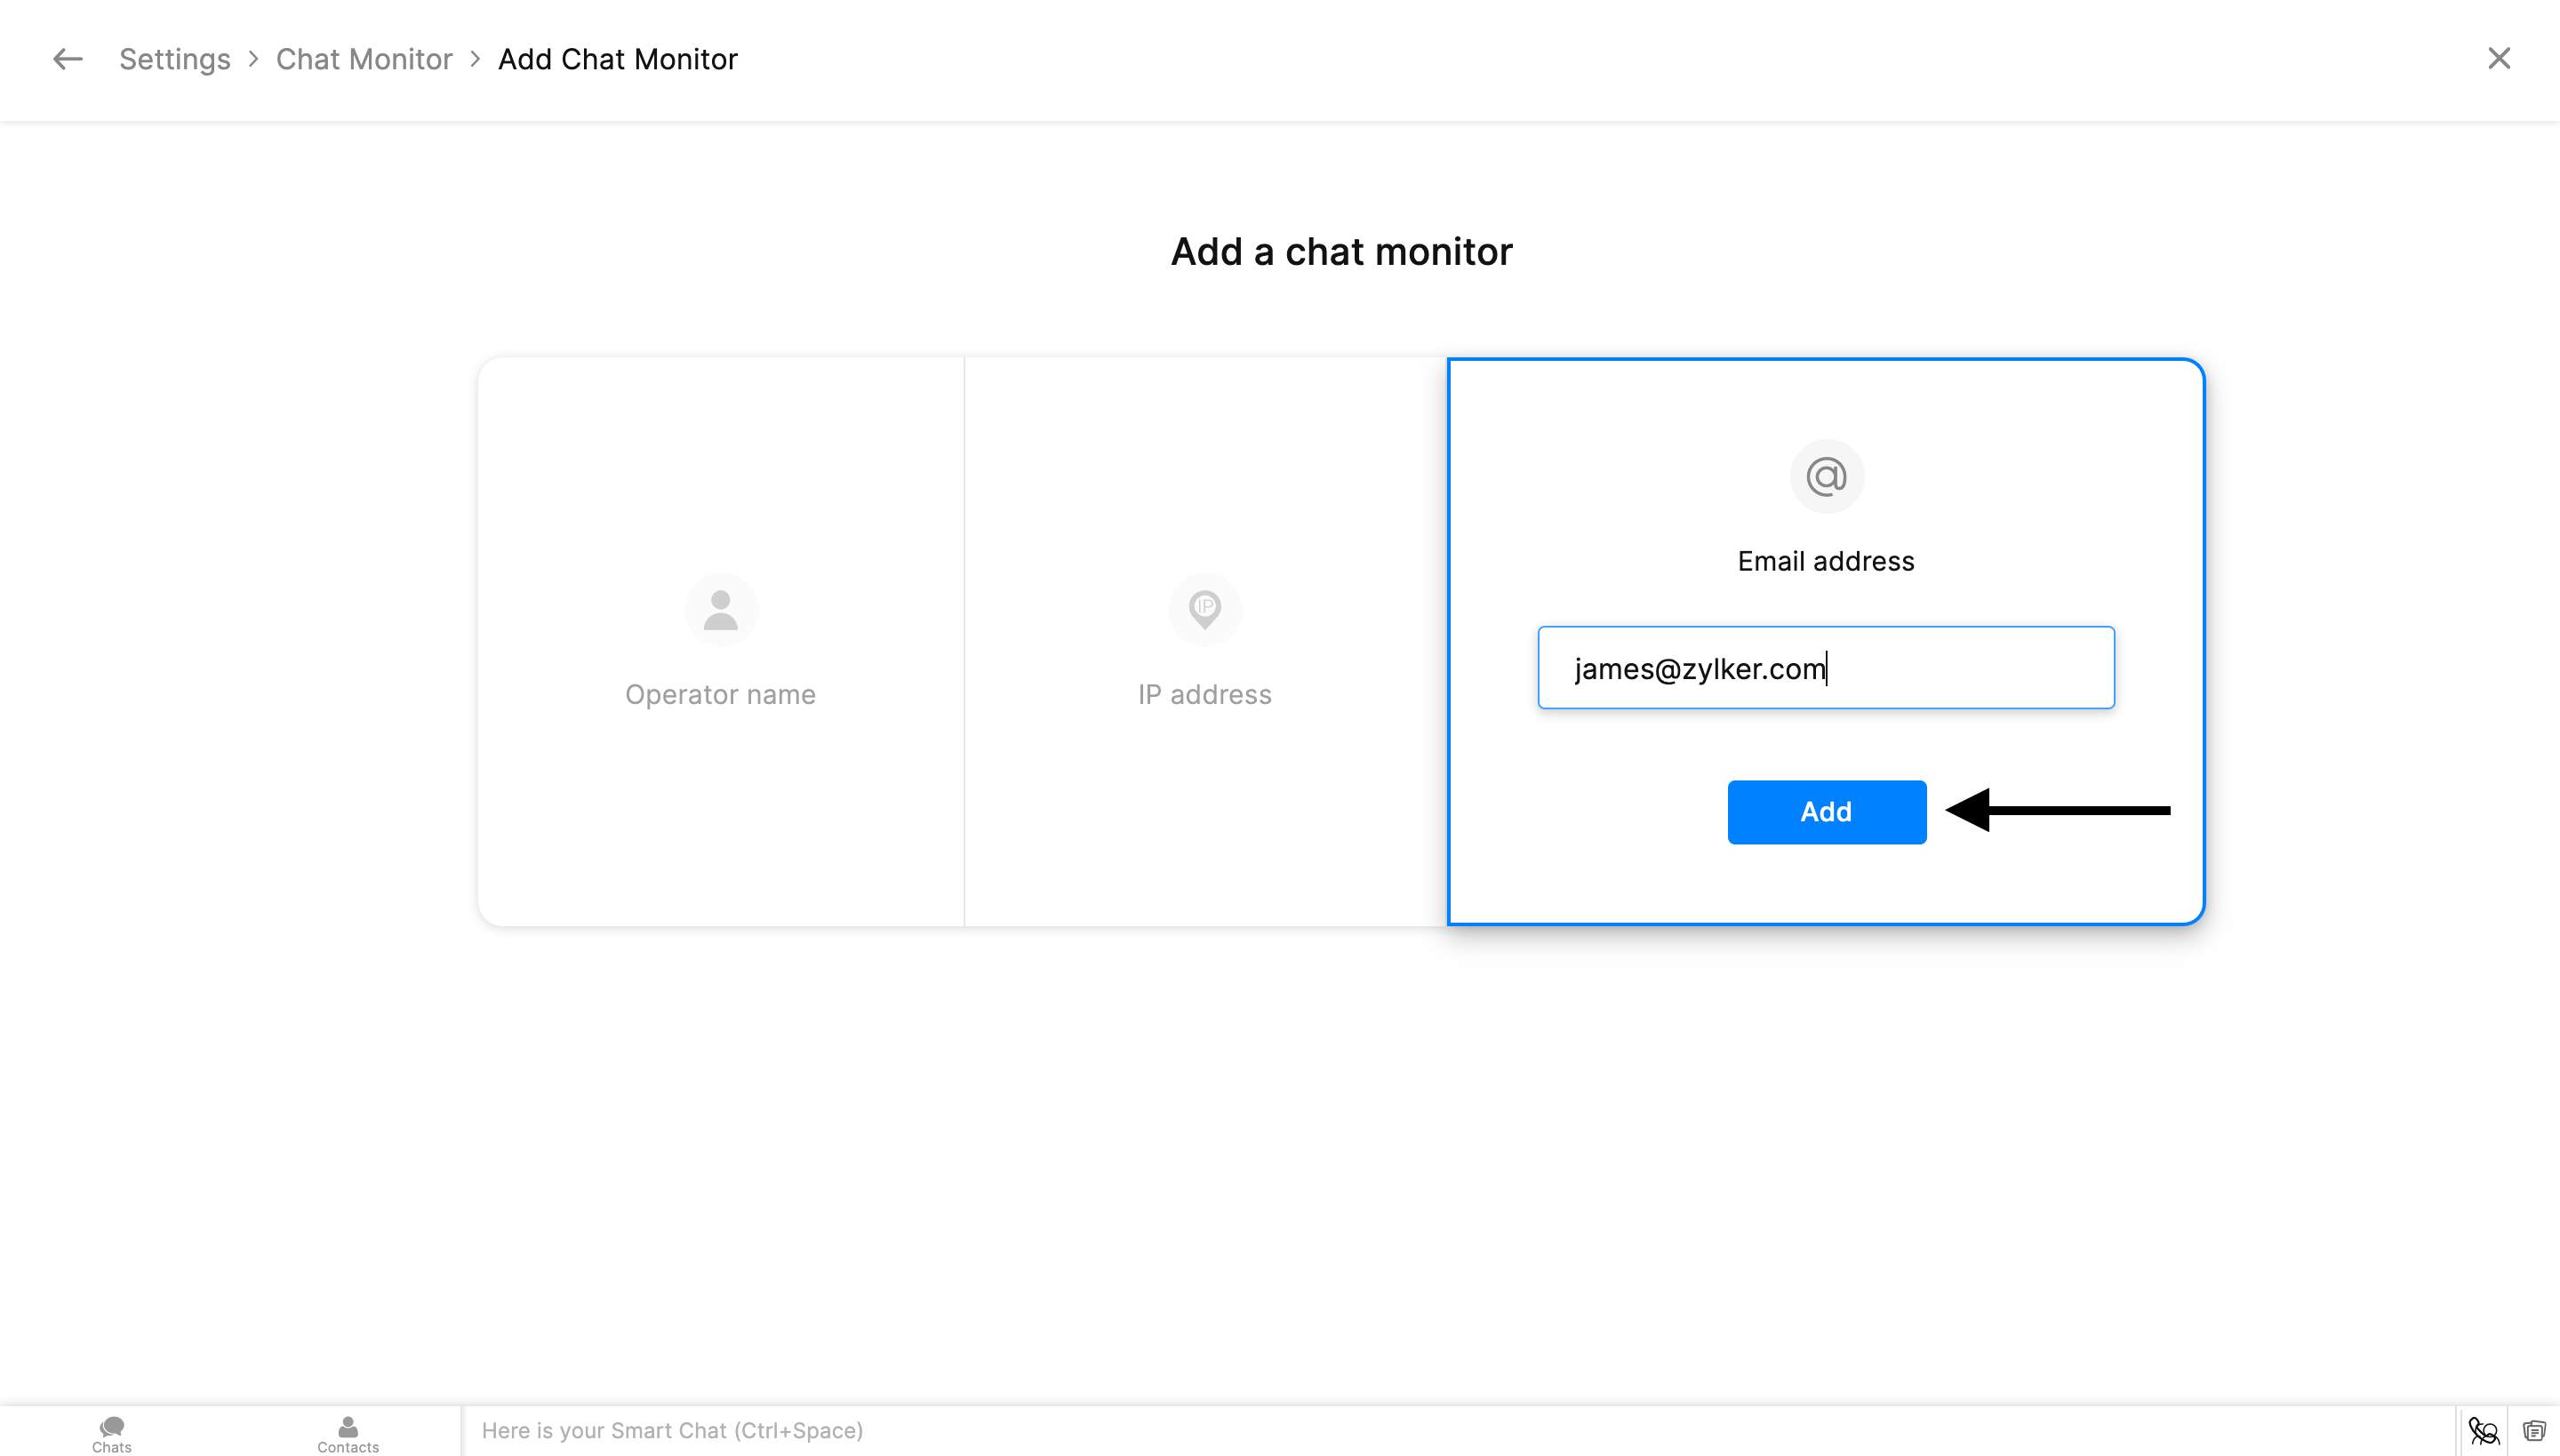Go to Settings breadcrumb
2560x1456 pixels.
click(x=174, y=59)
